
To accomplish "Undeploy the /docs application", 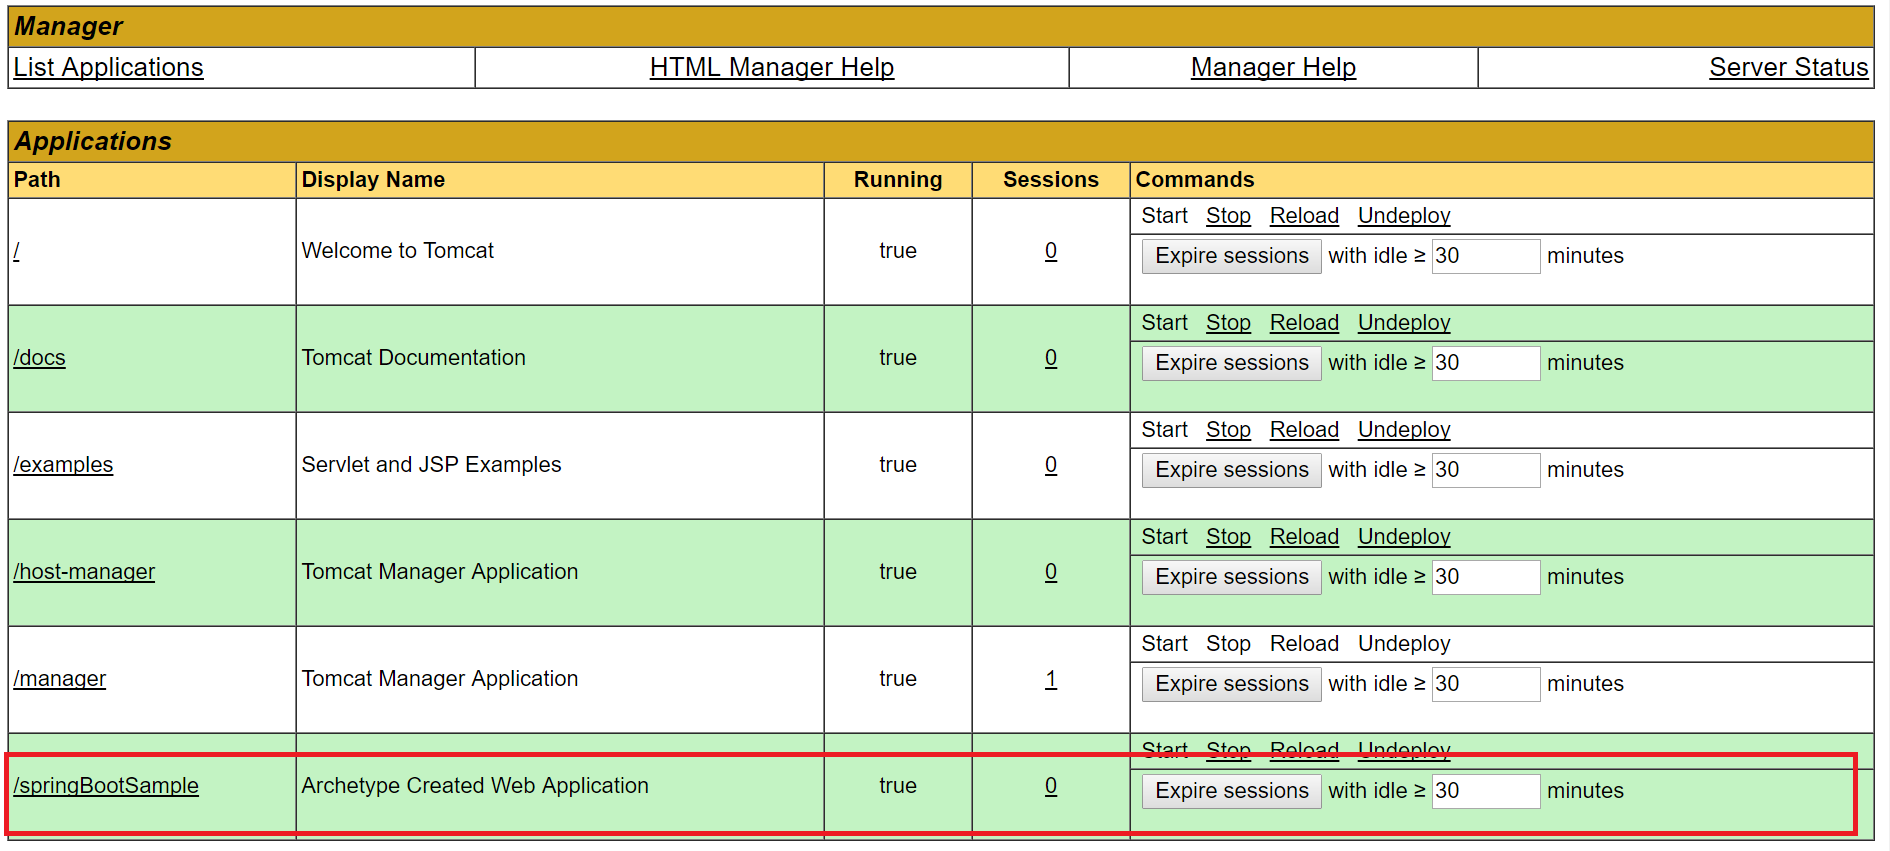I will [x=1404, y=323].
